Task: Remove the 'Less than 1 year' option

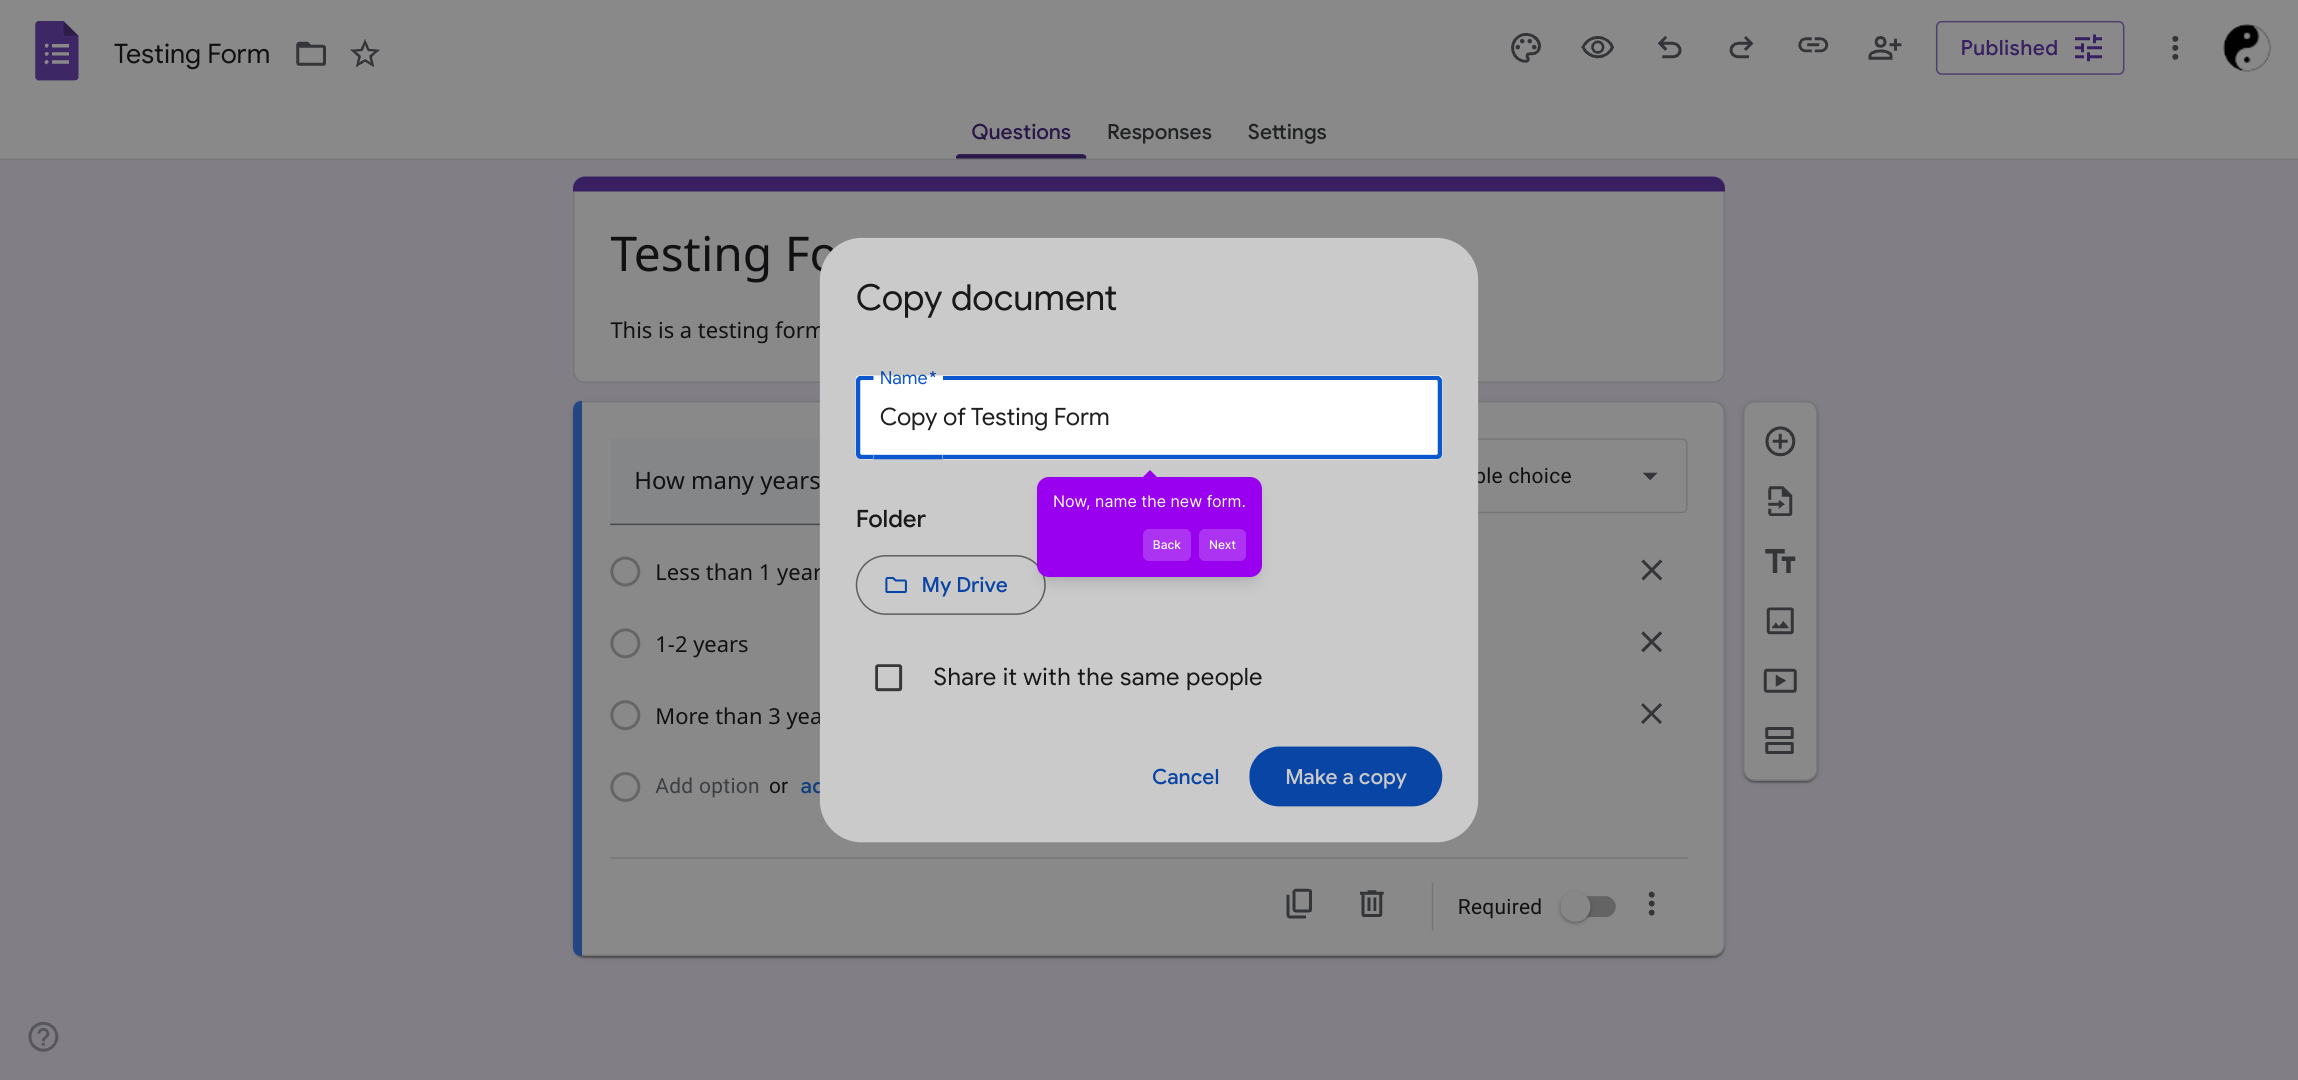Action: click(1651, 570)
